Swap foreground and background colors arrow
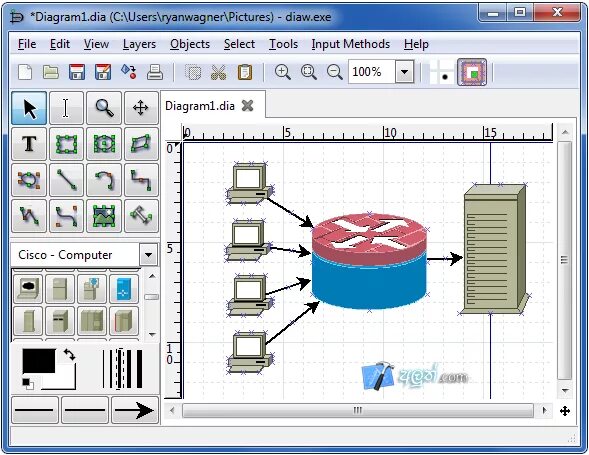589x455 pixels. 69,354
